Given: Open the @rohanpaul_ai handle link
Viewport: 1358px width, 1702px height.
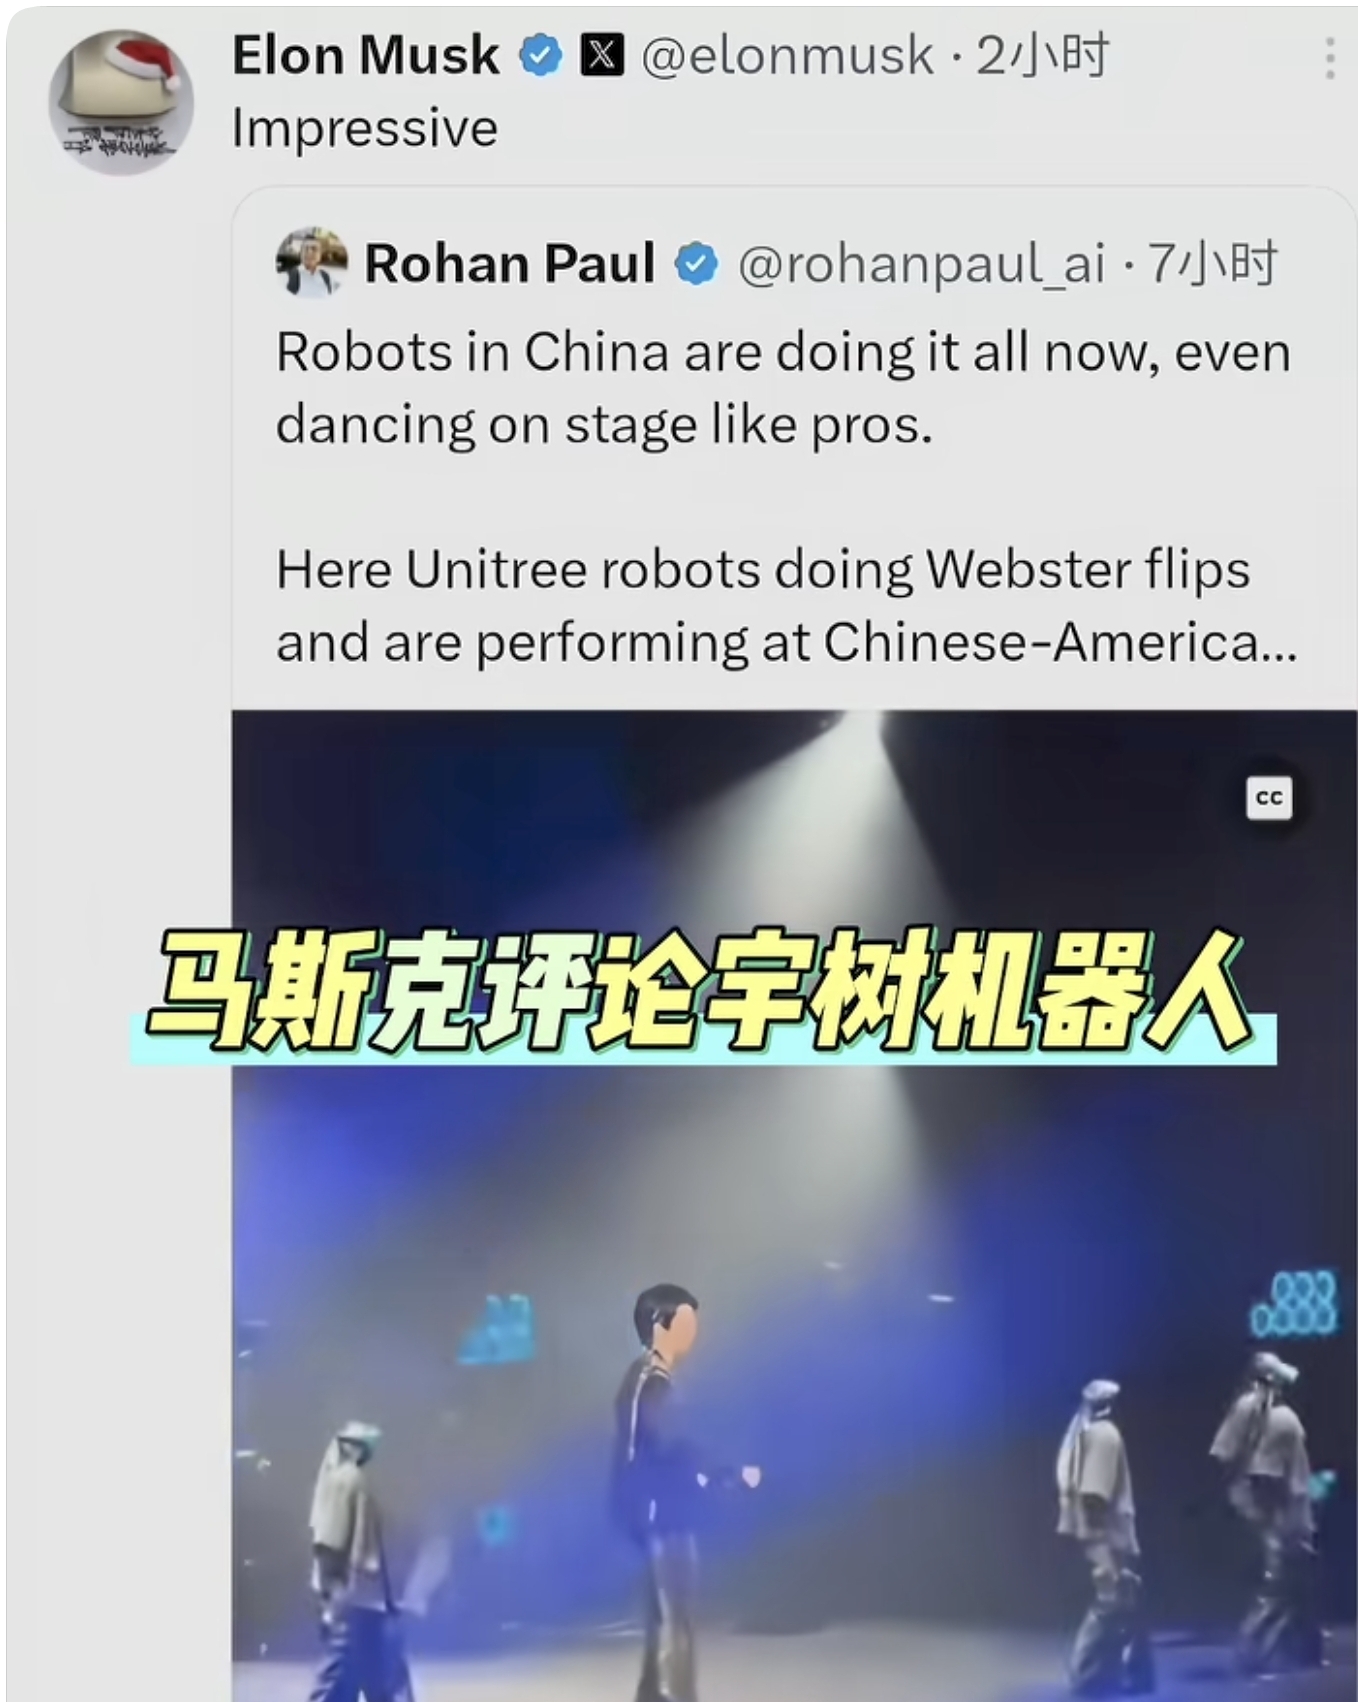Looking at the screenshot, I should pyautogui.click(x=922, y=264).
